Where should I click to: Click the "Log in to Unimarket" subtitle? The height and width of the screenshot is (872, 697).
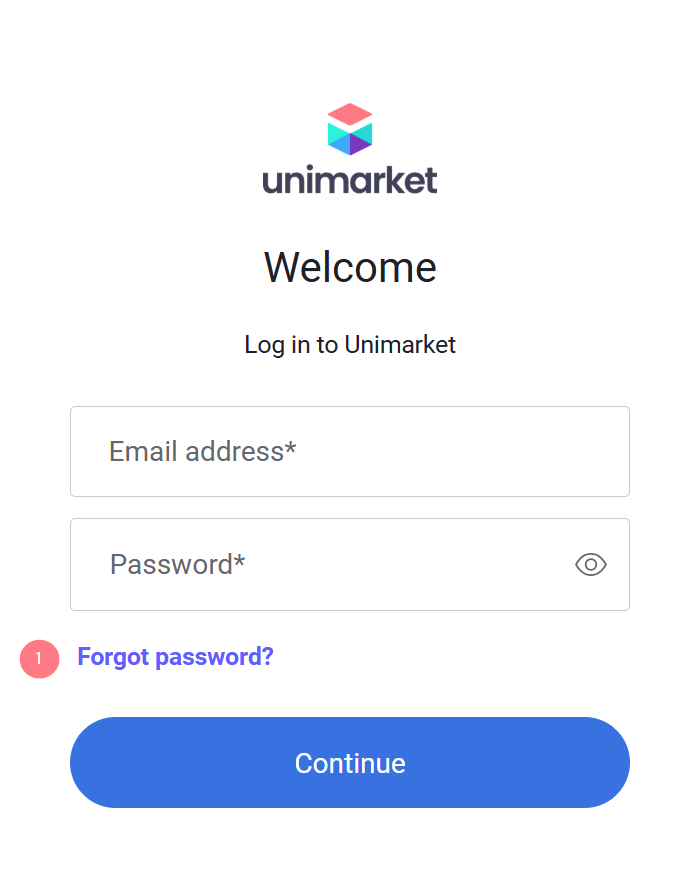pos(350,345)
